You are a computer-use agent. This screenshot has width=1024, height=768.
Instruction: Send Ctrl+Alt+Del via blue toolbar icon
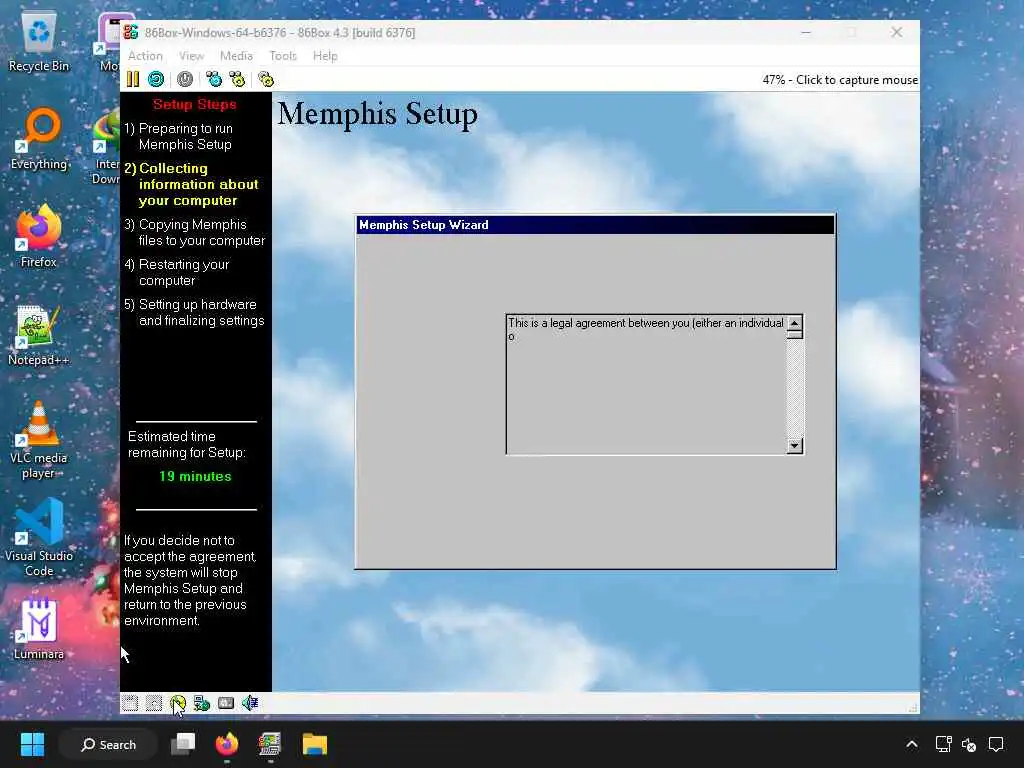point(214,79)
